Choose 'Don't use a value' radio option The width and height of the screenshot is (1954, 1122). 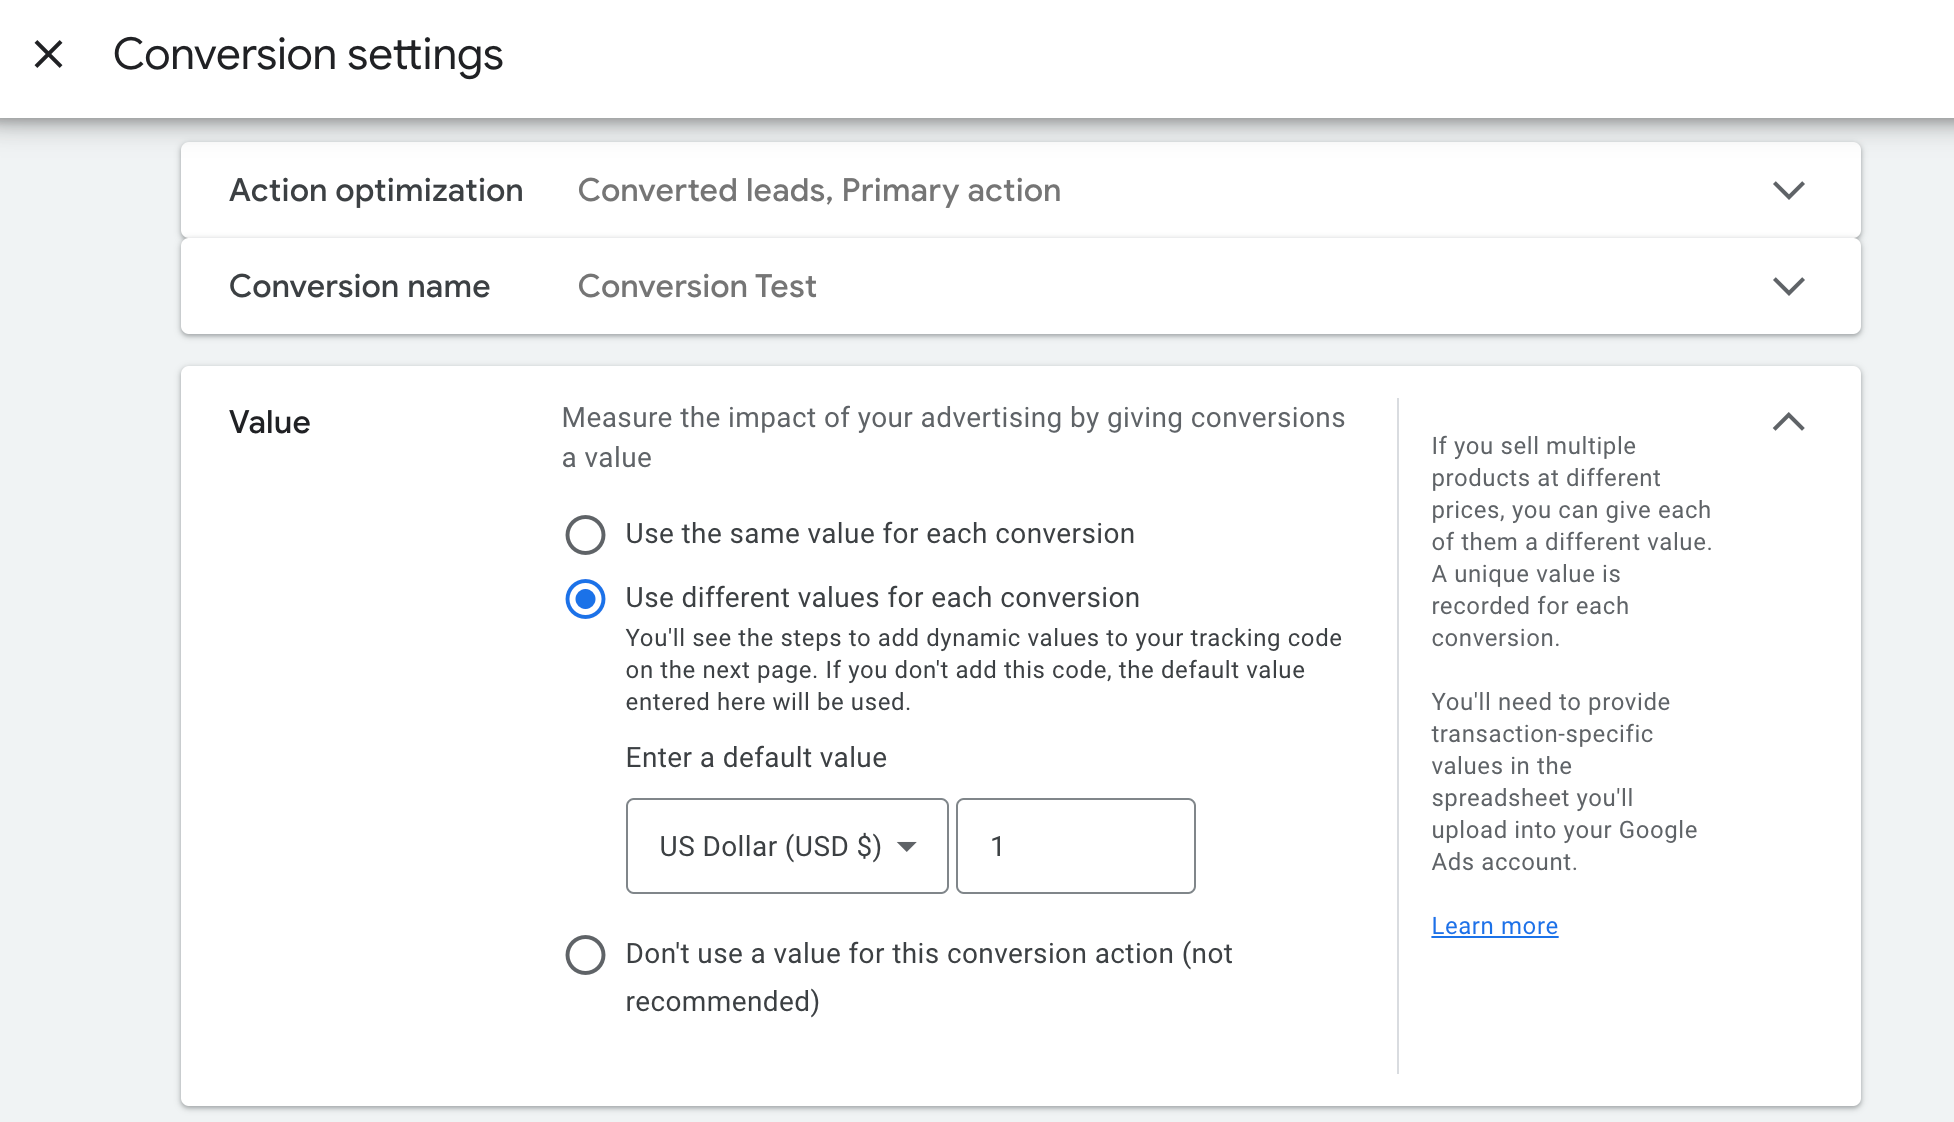585,954
